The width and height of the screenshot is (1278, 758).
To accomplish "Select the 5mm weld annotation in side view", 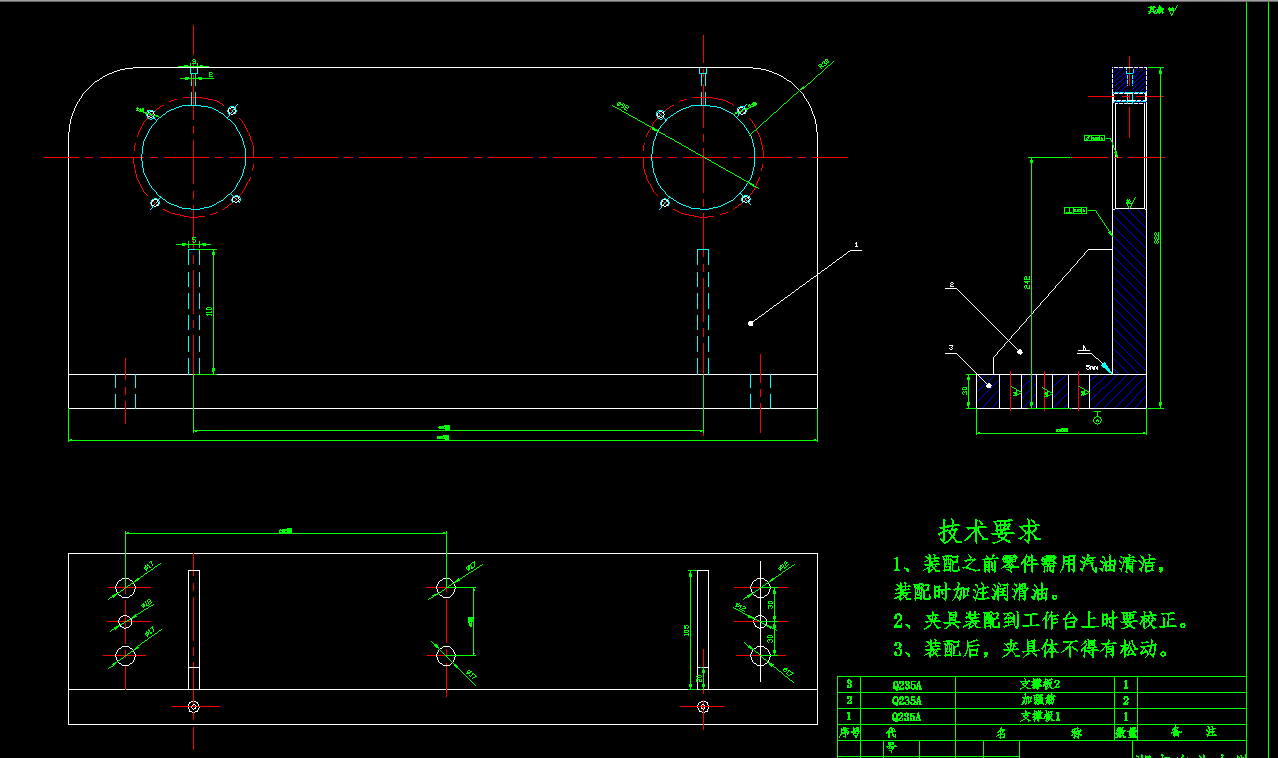I will 1092,367.
